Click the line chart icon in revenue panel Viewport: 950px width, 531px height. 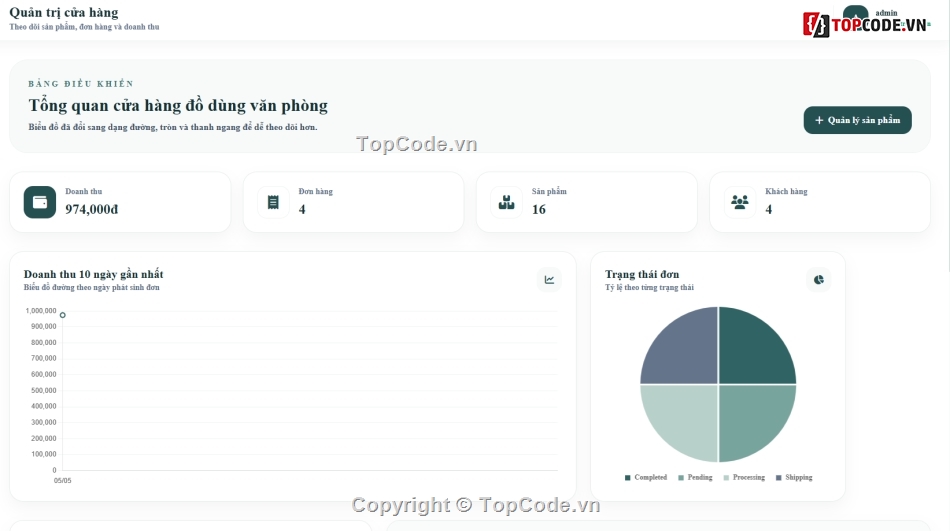[x=549, y=279]
